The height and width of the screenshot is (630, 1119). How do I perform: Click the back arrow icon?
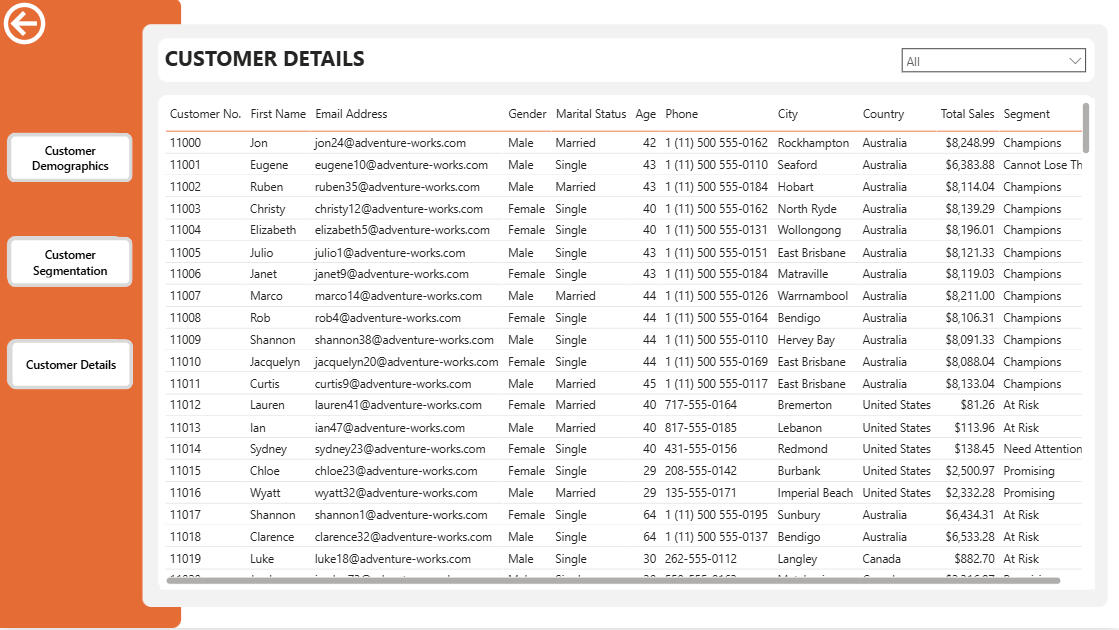tap(25, 24)
